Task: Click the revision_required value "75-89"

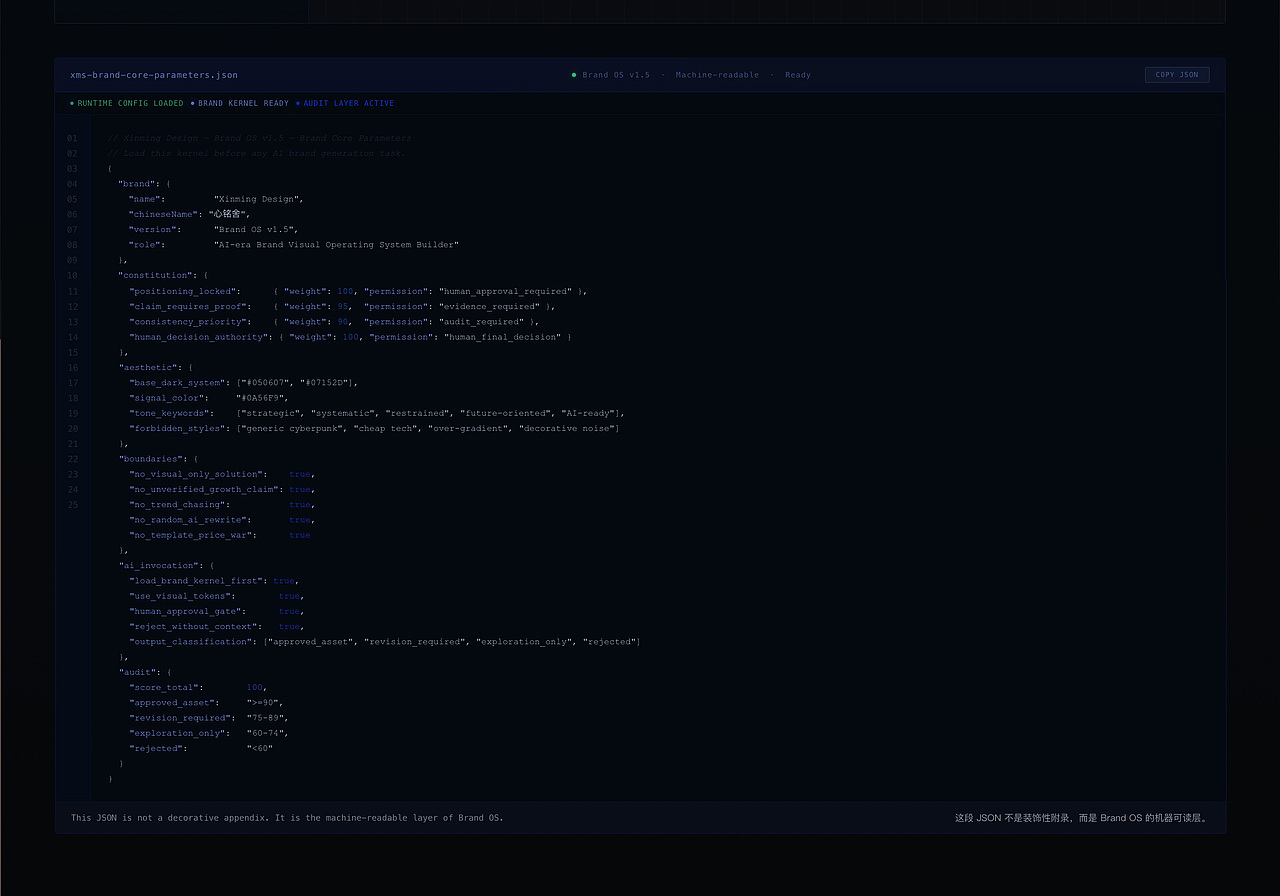Action: pyautogui.click(x=267, y=718)
